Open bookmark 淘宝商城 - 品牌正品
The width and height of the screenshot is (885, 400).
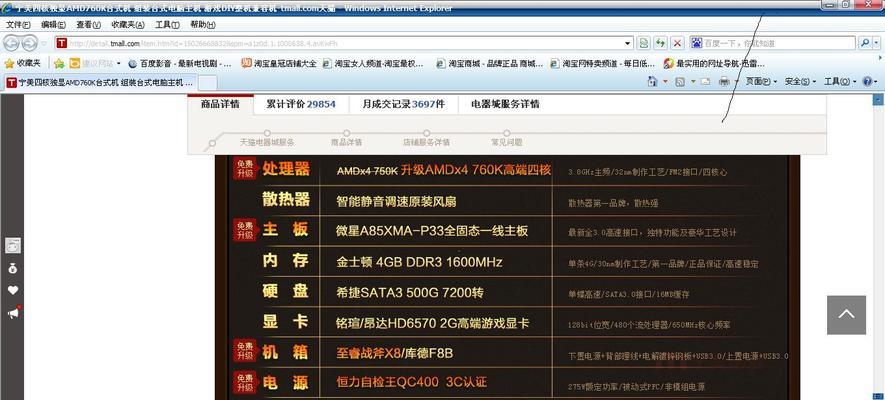489,64
